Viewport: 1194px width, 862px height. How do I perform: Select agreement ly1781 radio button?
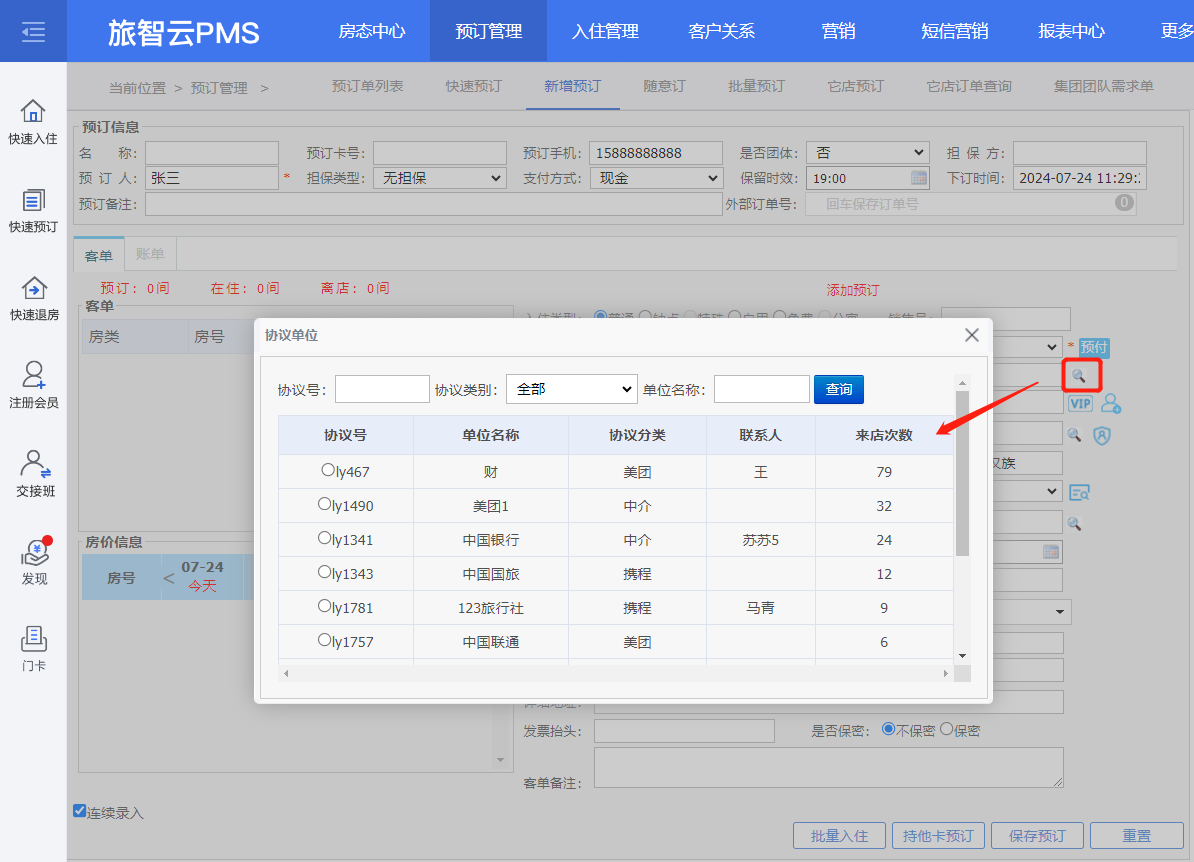(x=324, y=606)
